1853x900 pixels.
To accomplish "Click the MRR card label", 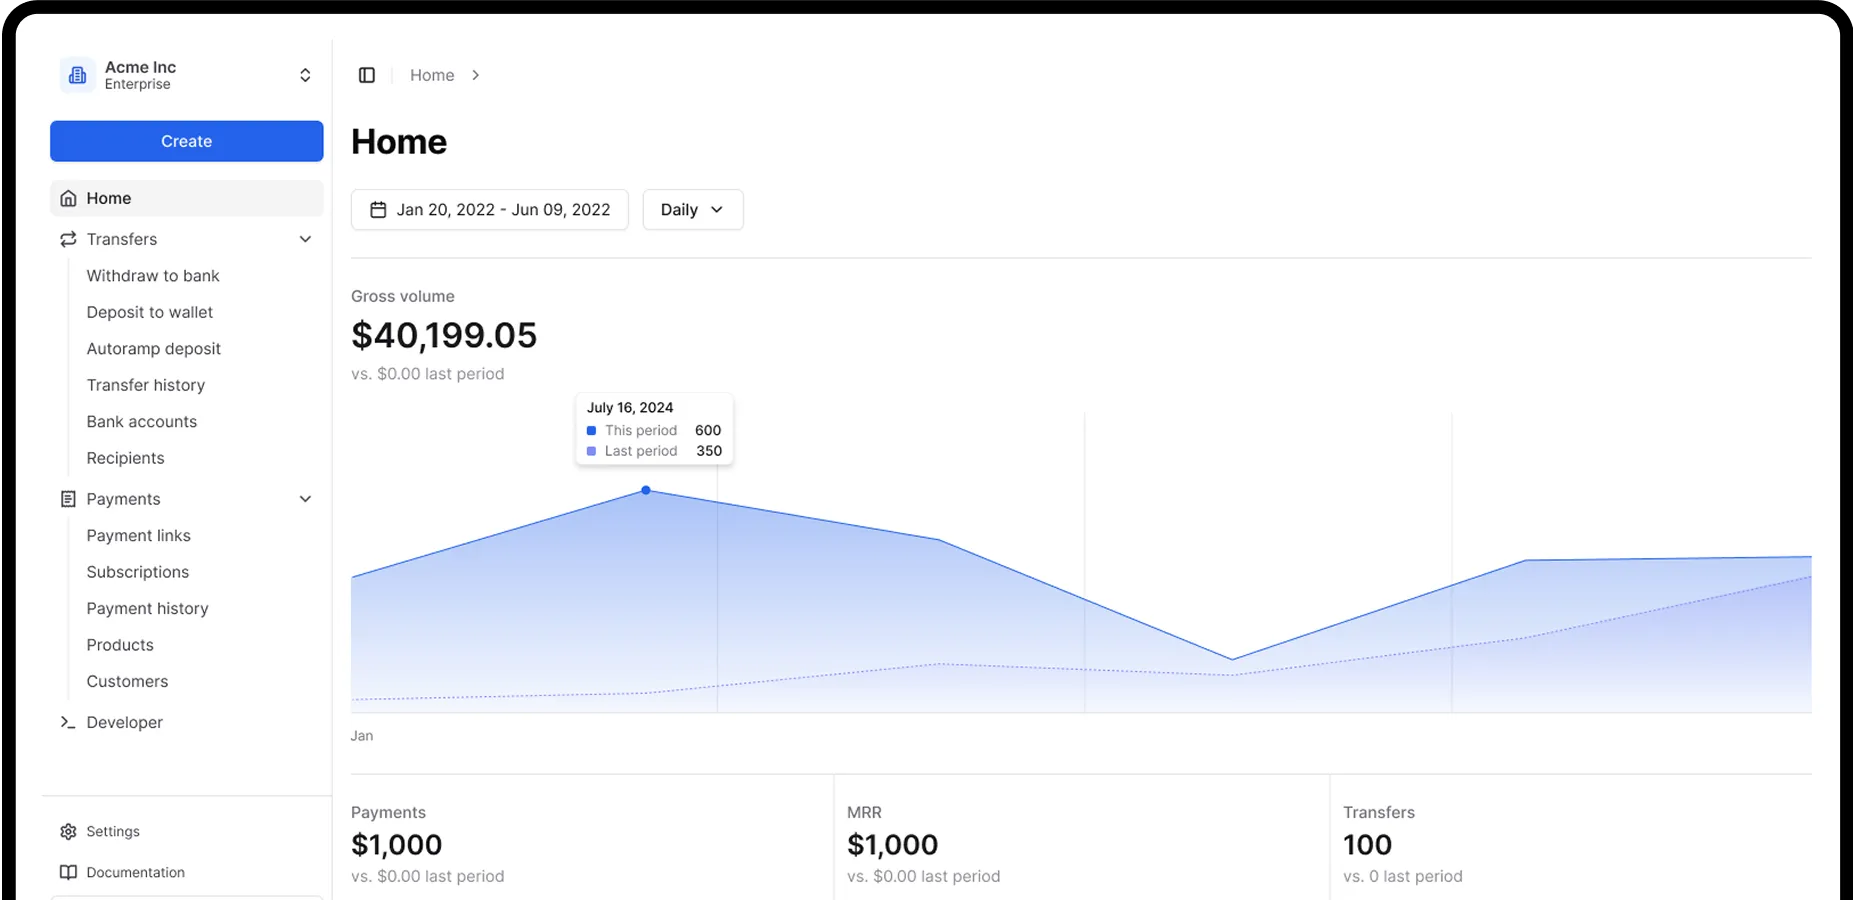I will (x=865, y=813).
